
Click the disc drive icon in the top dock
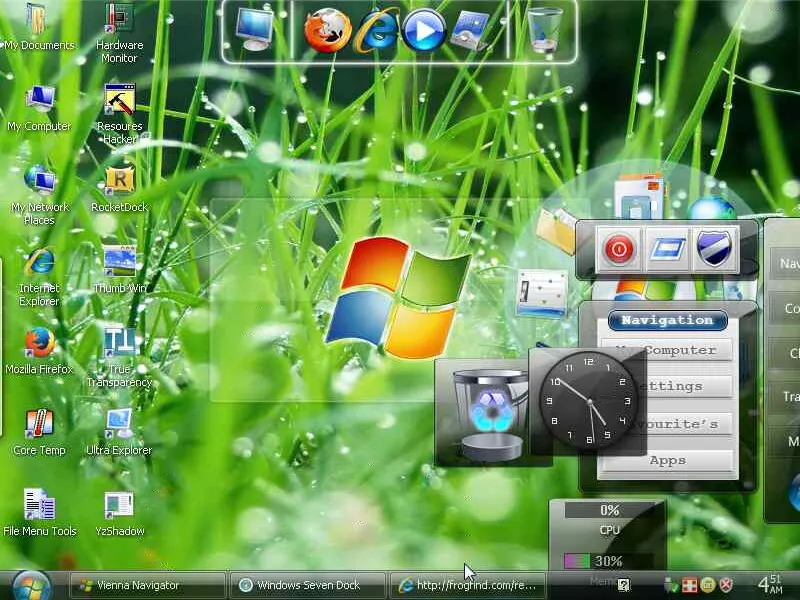pos(470,32)
